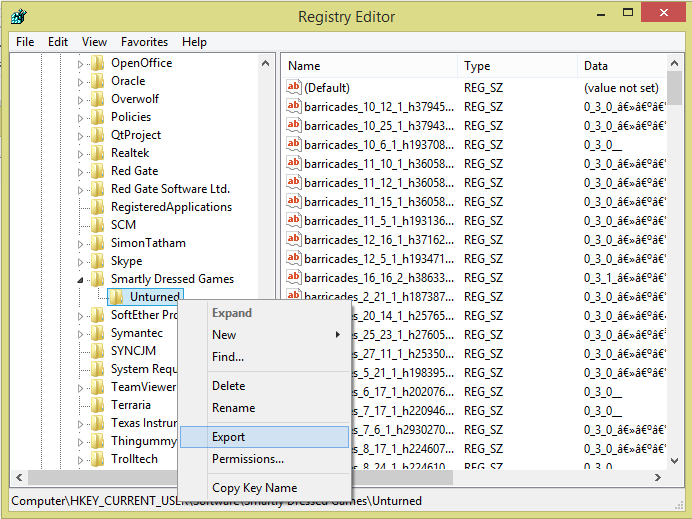Expand the Skype key
Image resolution: width=692 pixels, height=519 pixels.
pyautogui.click(x=80, y=262)
